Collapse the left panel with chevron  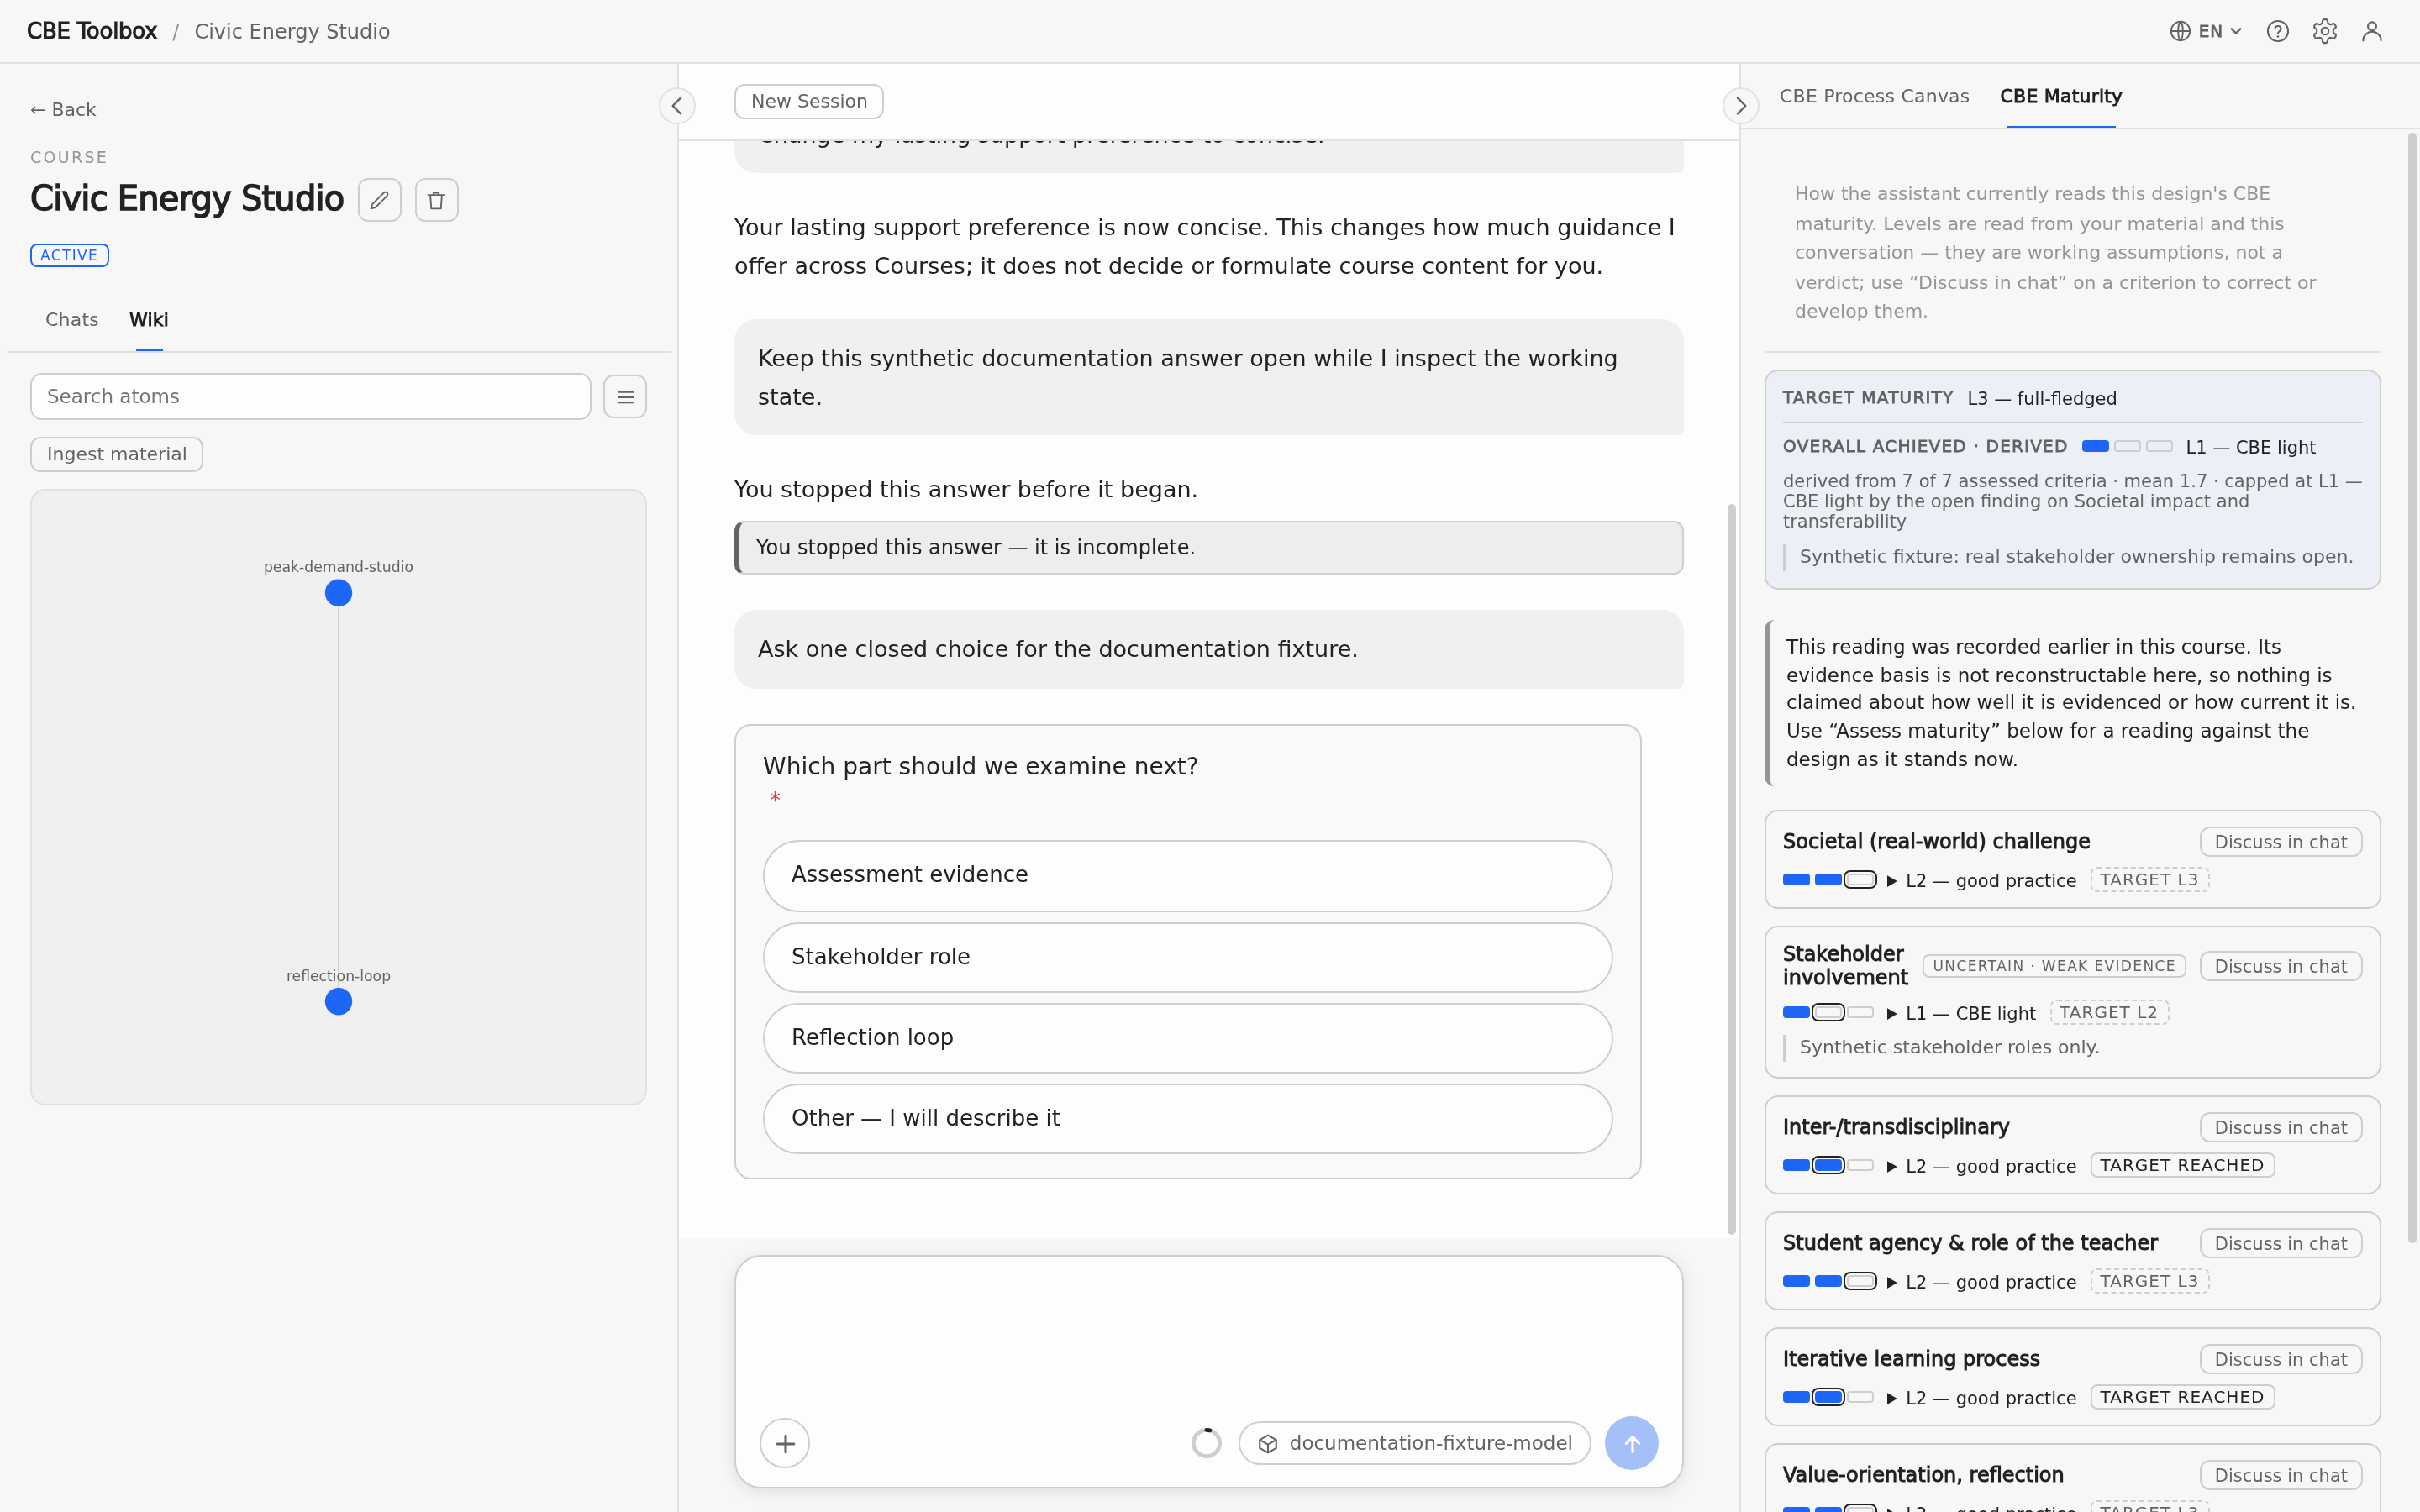tap(677, 105)
